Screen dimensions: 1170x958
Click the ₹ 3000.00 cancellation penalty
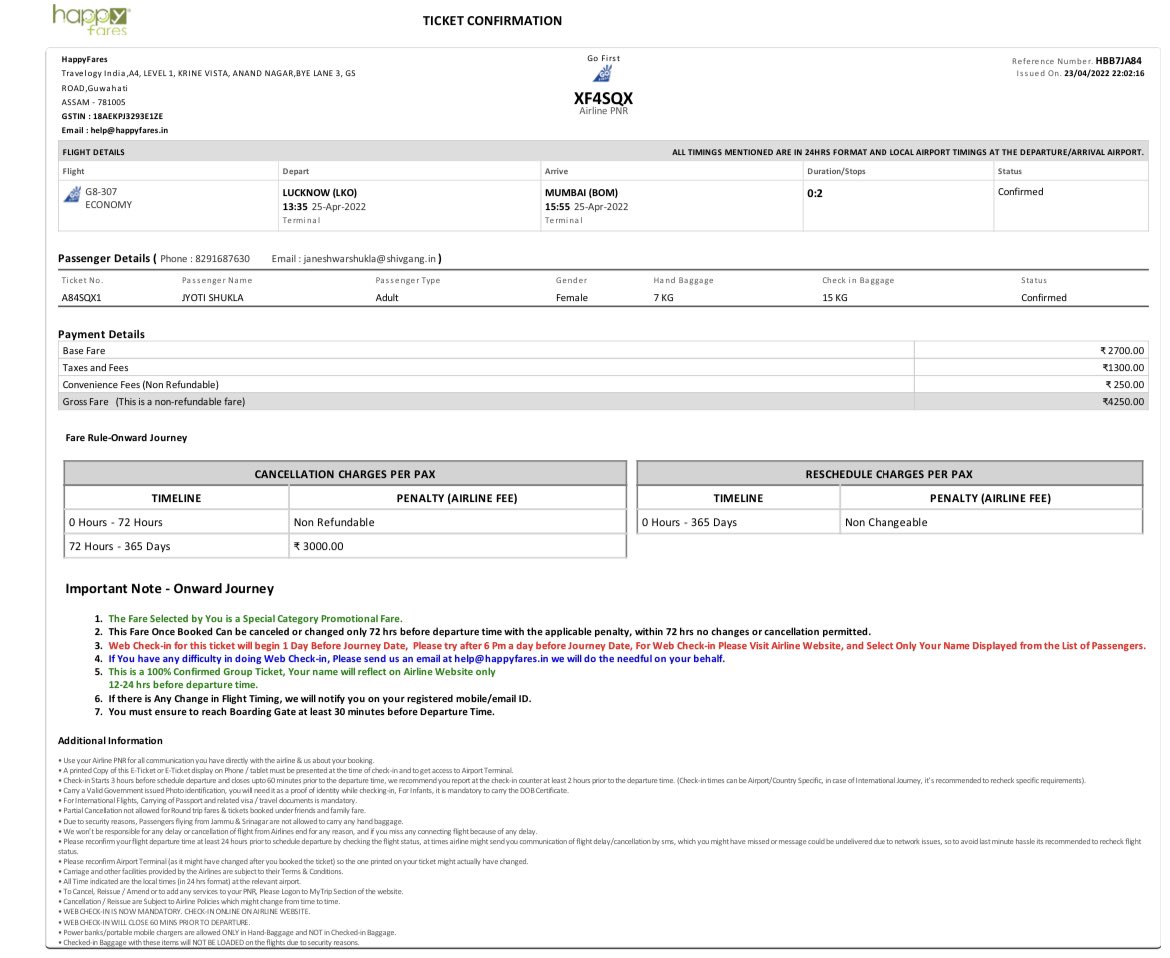click(457, 546)
